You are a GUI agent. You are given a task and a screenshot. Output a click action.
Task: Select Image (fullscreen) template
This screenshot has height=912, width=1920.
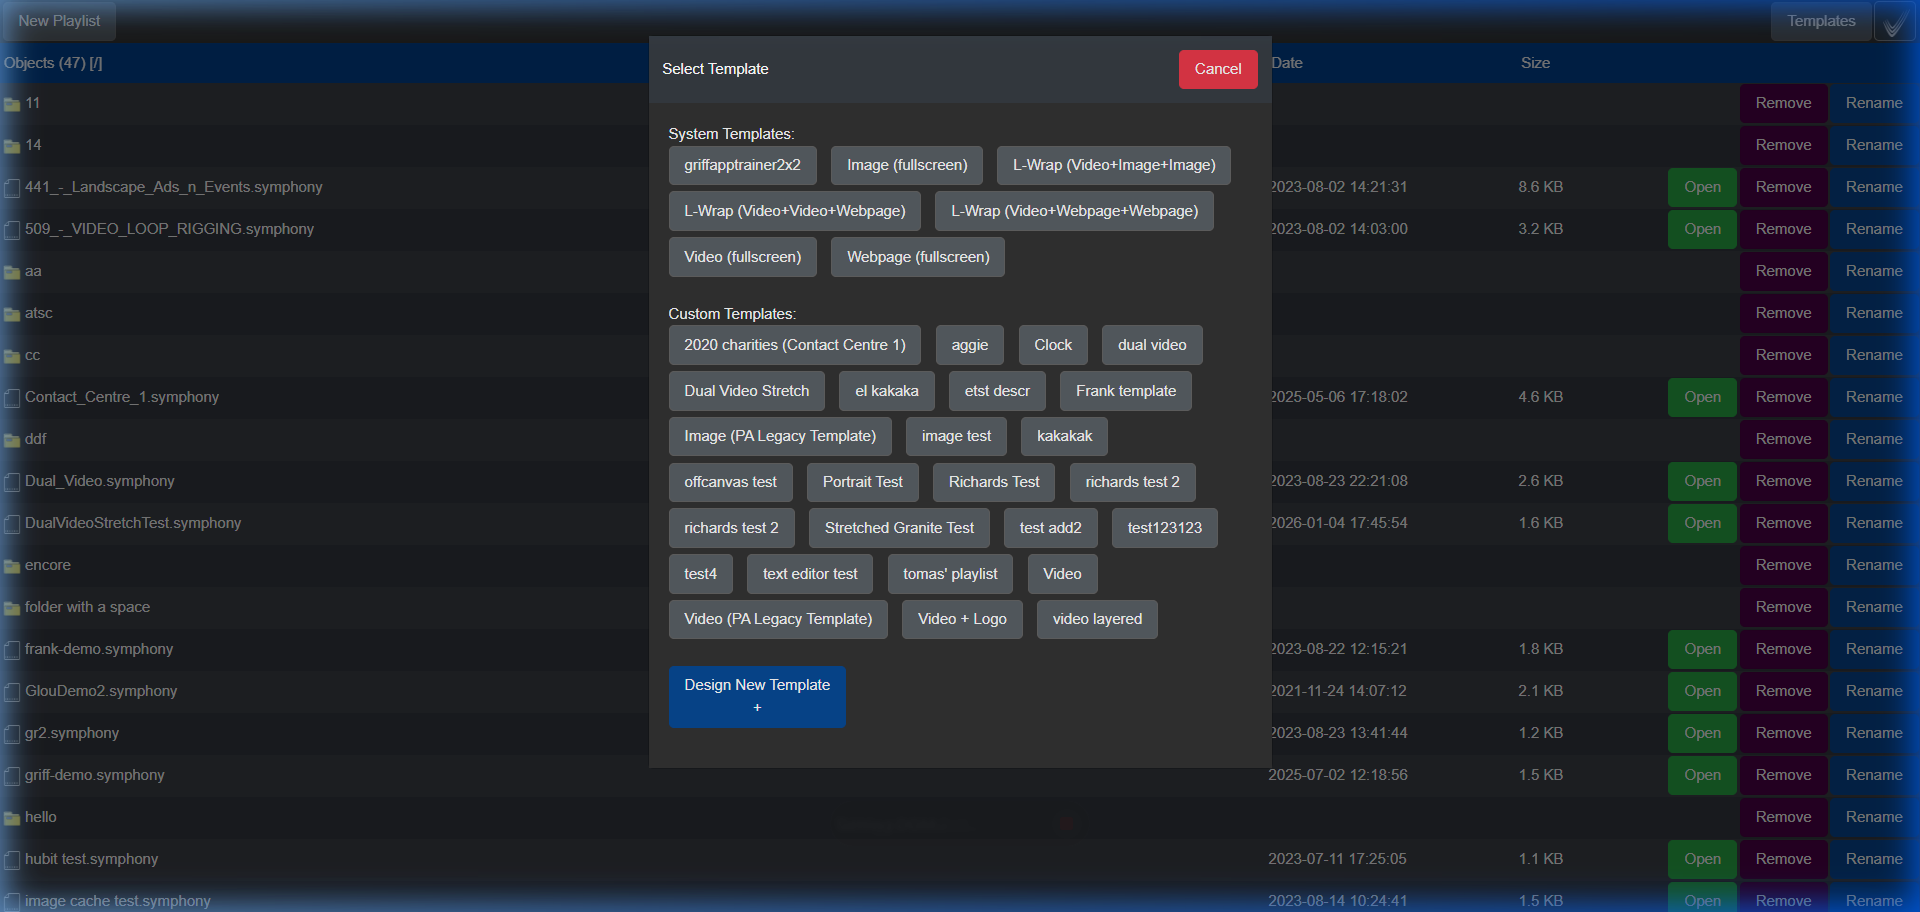pos(907,165)
